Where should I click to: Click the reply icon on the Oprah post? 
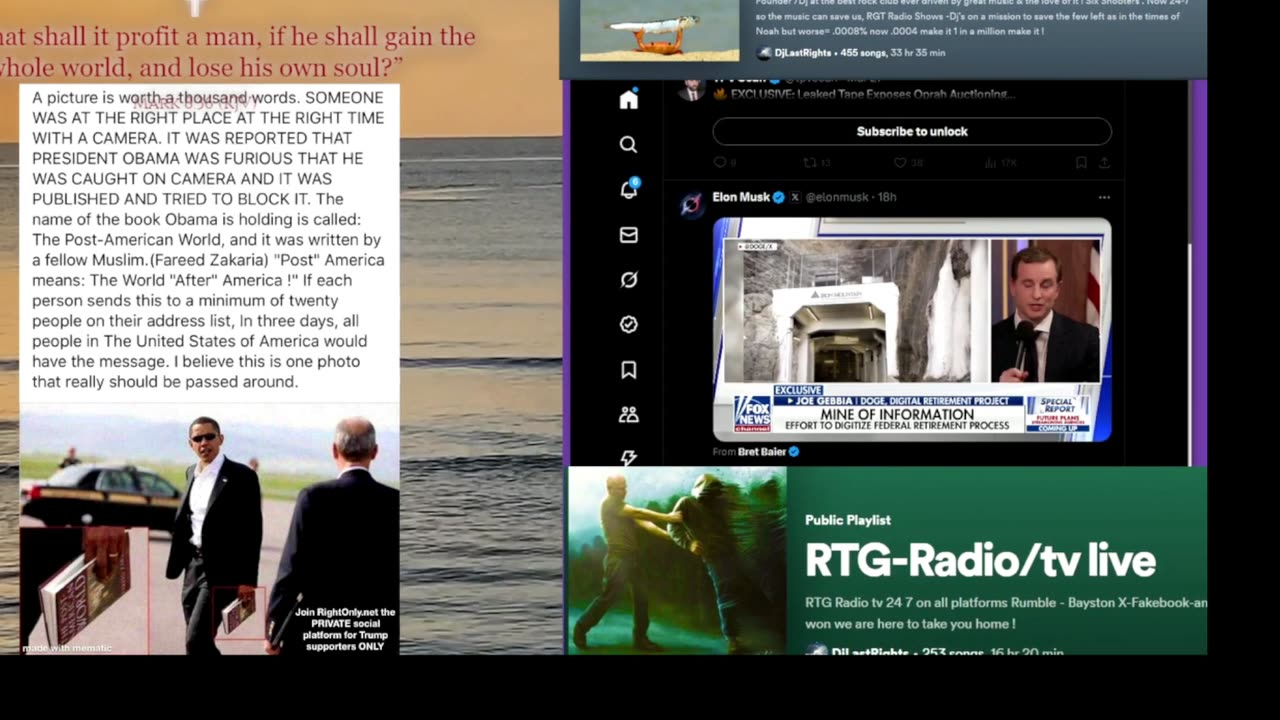coord(719,162)
